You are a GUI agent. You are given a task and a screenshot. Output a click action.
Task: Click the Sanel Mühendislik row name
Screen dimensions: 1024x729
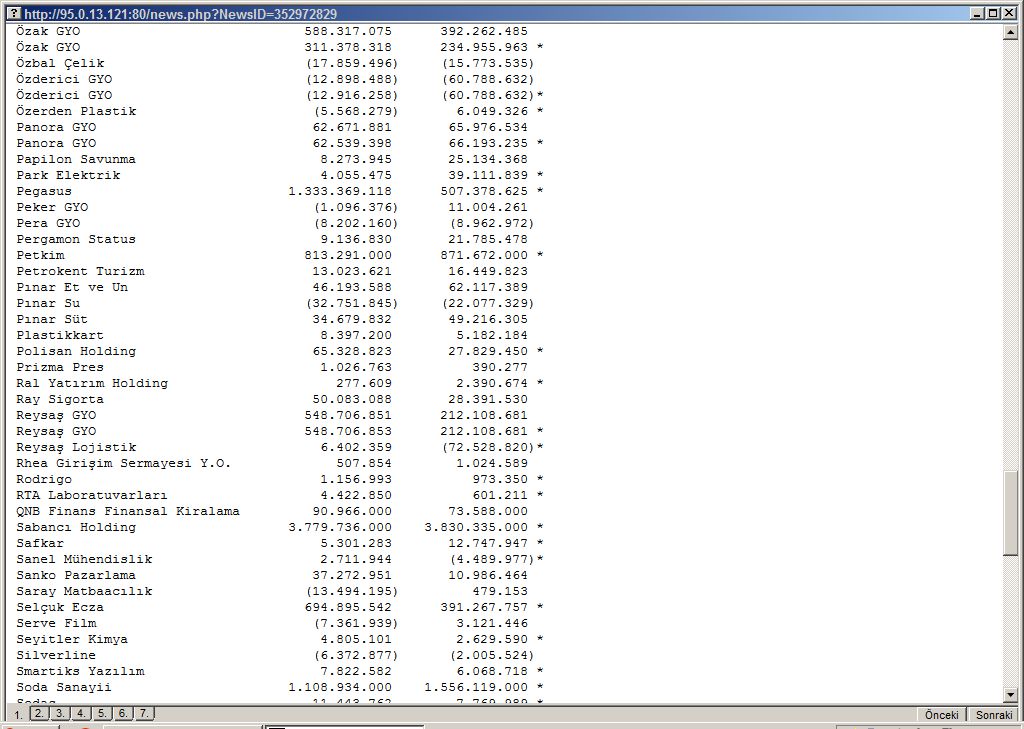tap(84, 559)
